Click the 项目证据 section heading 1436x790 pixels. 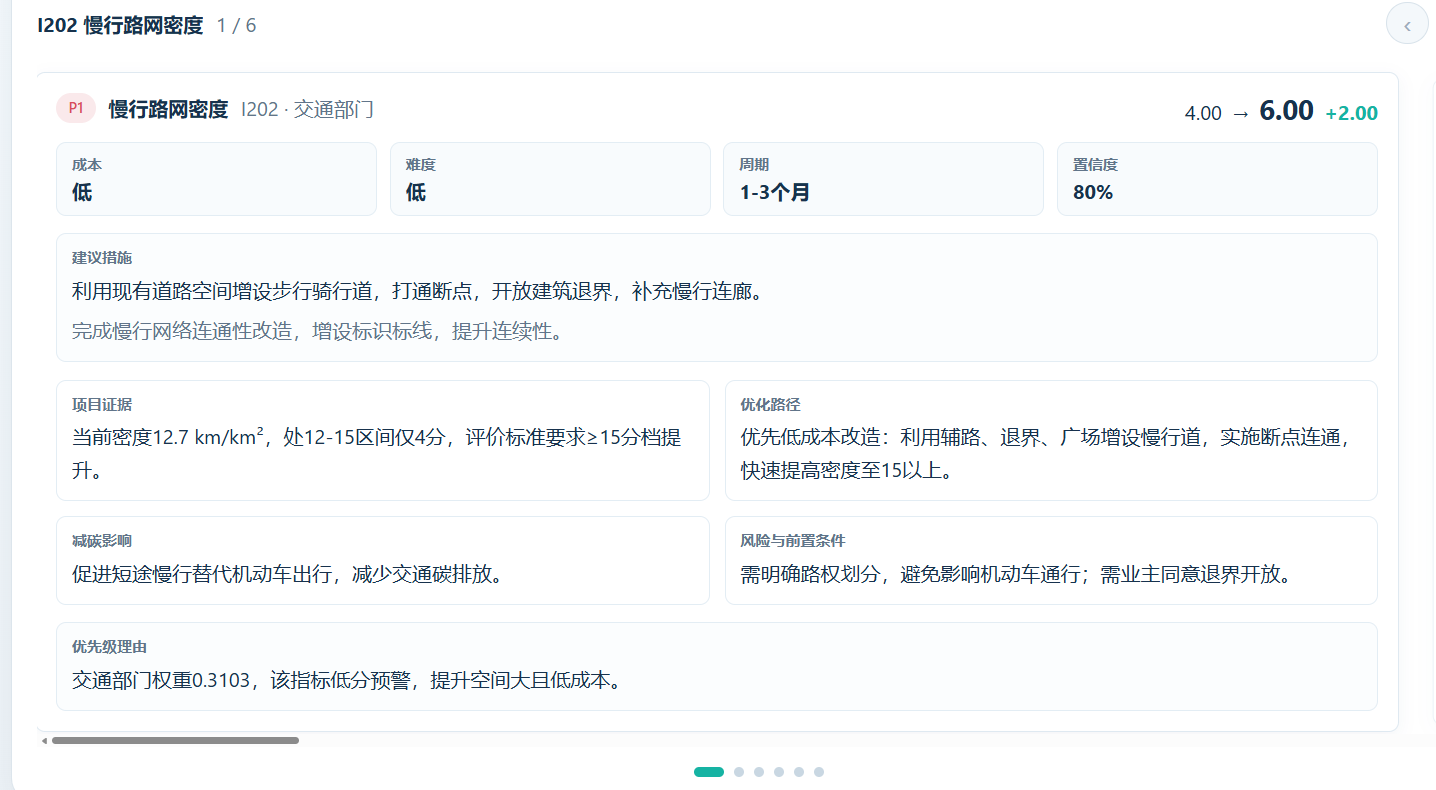tap(102, 404)
